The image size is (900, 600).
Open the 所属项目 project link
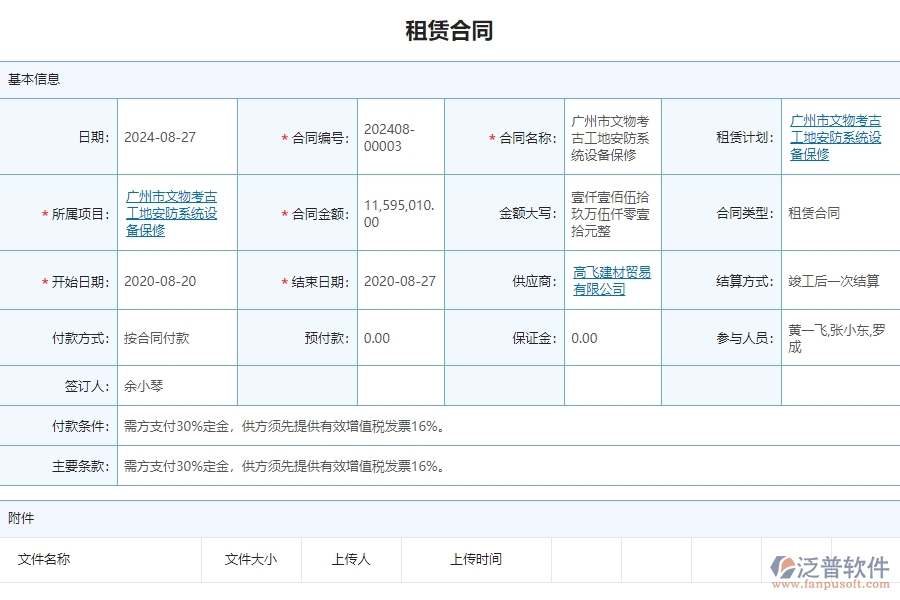[x=172, y=211]
